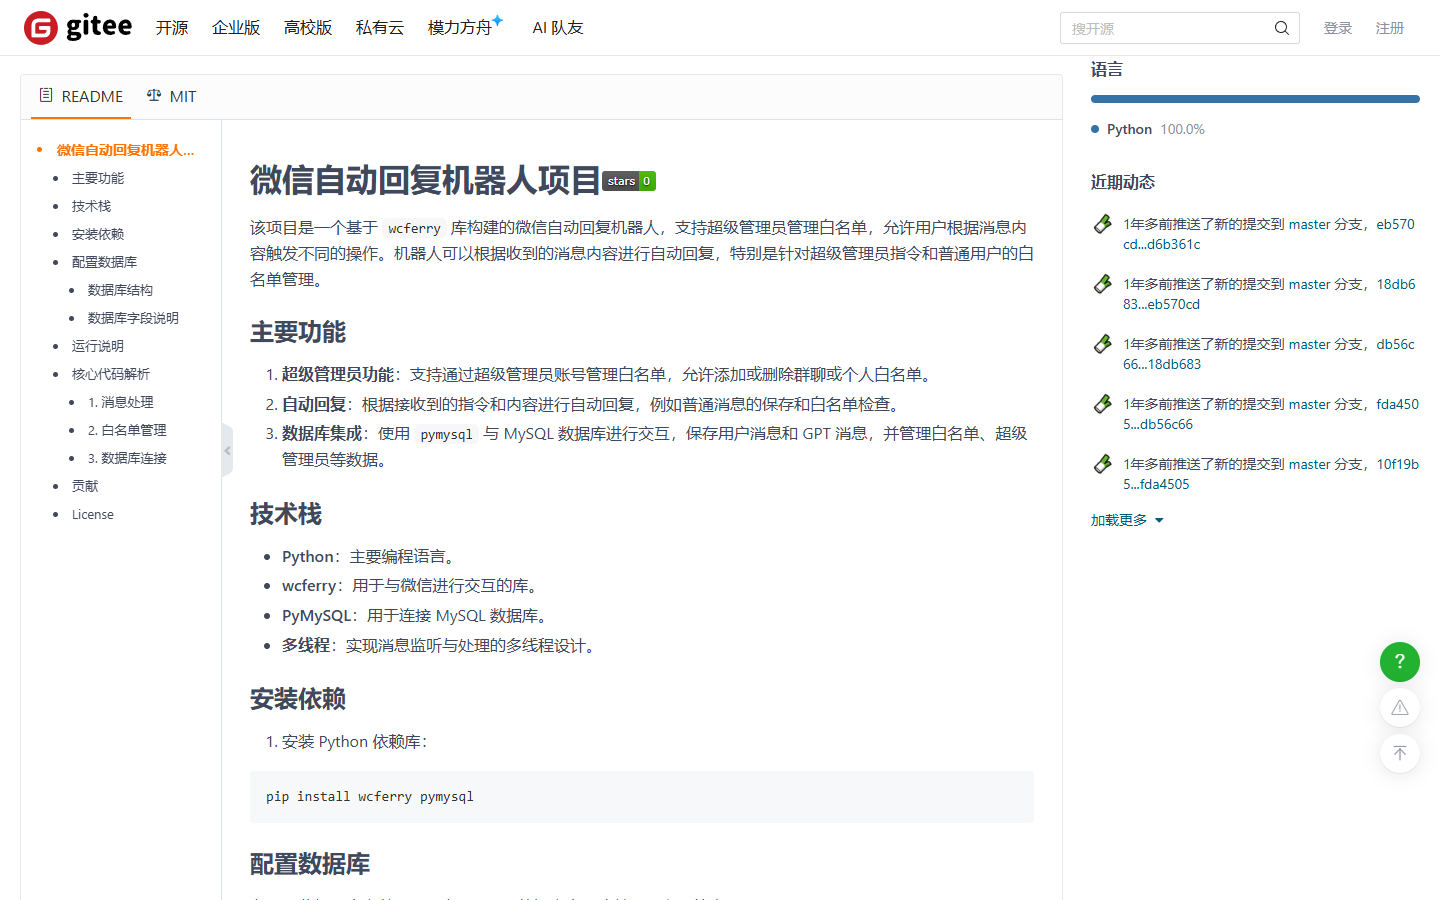Jump to 安装依赖 in outline
This screenshot has height=900, width=1440.
[x=98, y=234]
